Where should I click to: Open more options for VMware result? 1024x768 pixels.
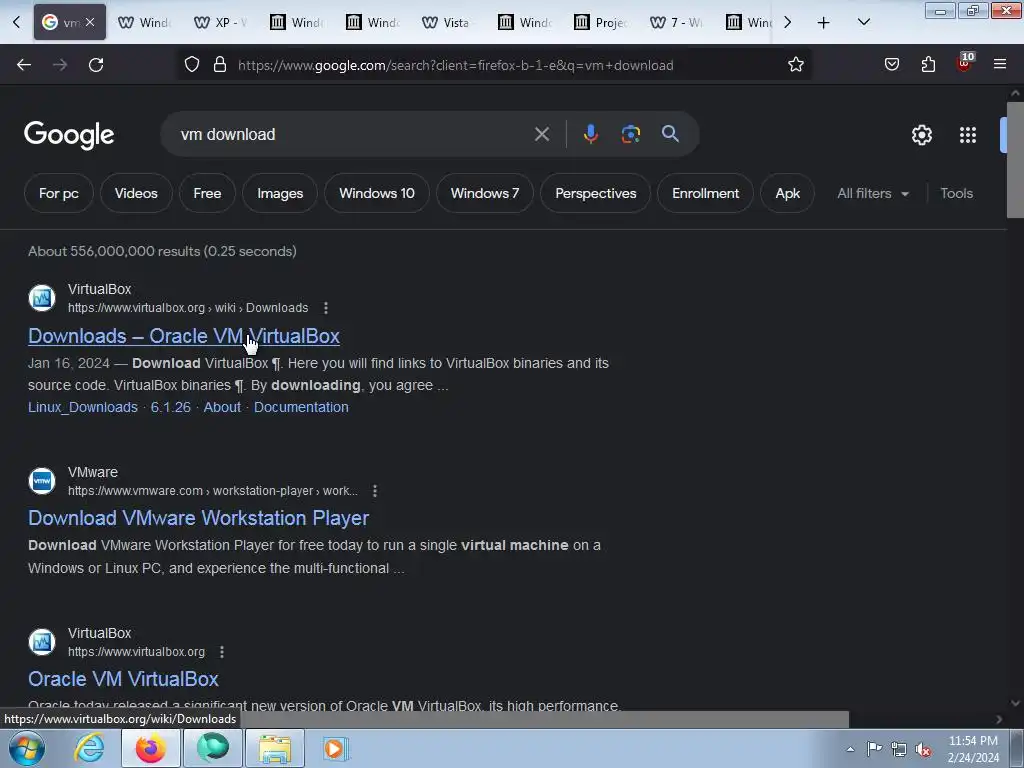[x=375, y=490]
